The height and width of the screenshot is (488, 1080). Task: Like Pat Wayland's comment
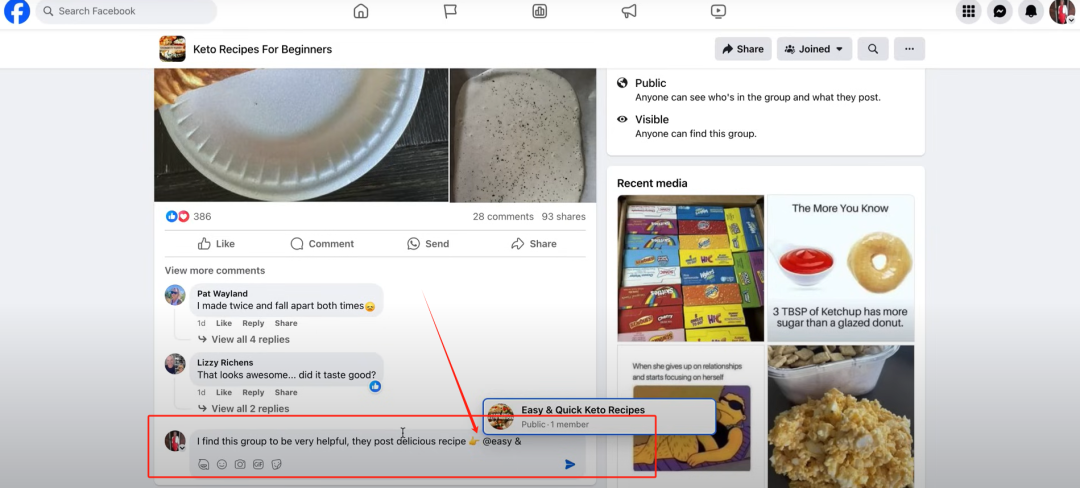point(224,323)
